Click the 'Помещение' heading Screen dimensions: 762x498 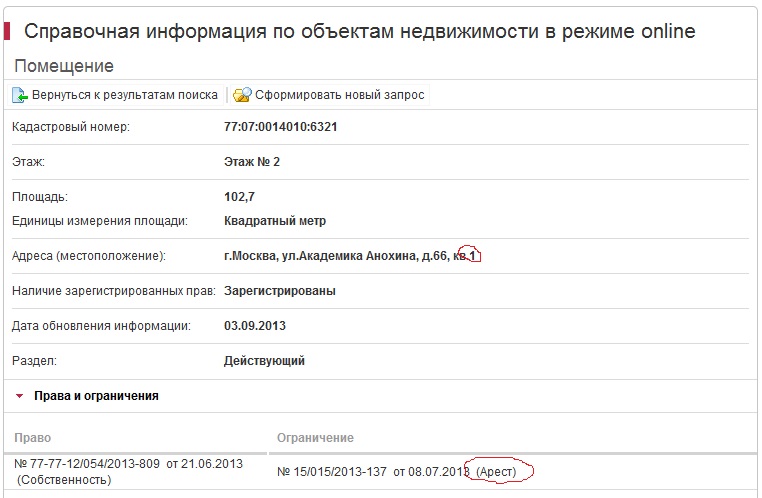(x=64, y=66)
